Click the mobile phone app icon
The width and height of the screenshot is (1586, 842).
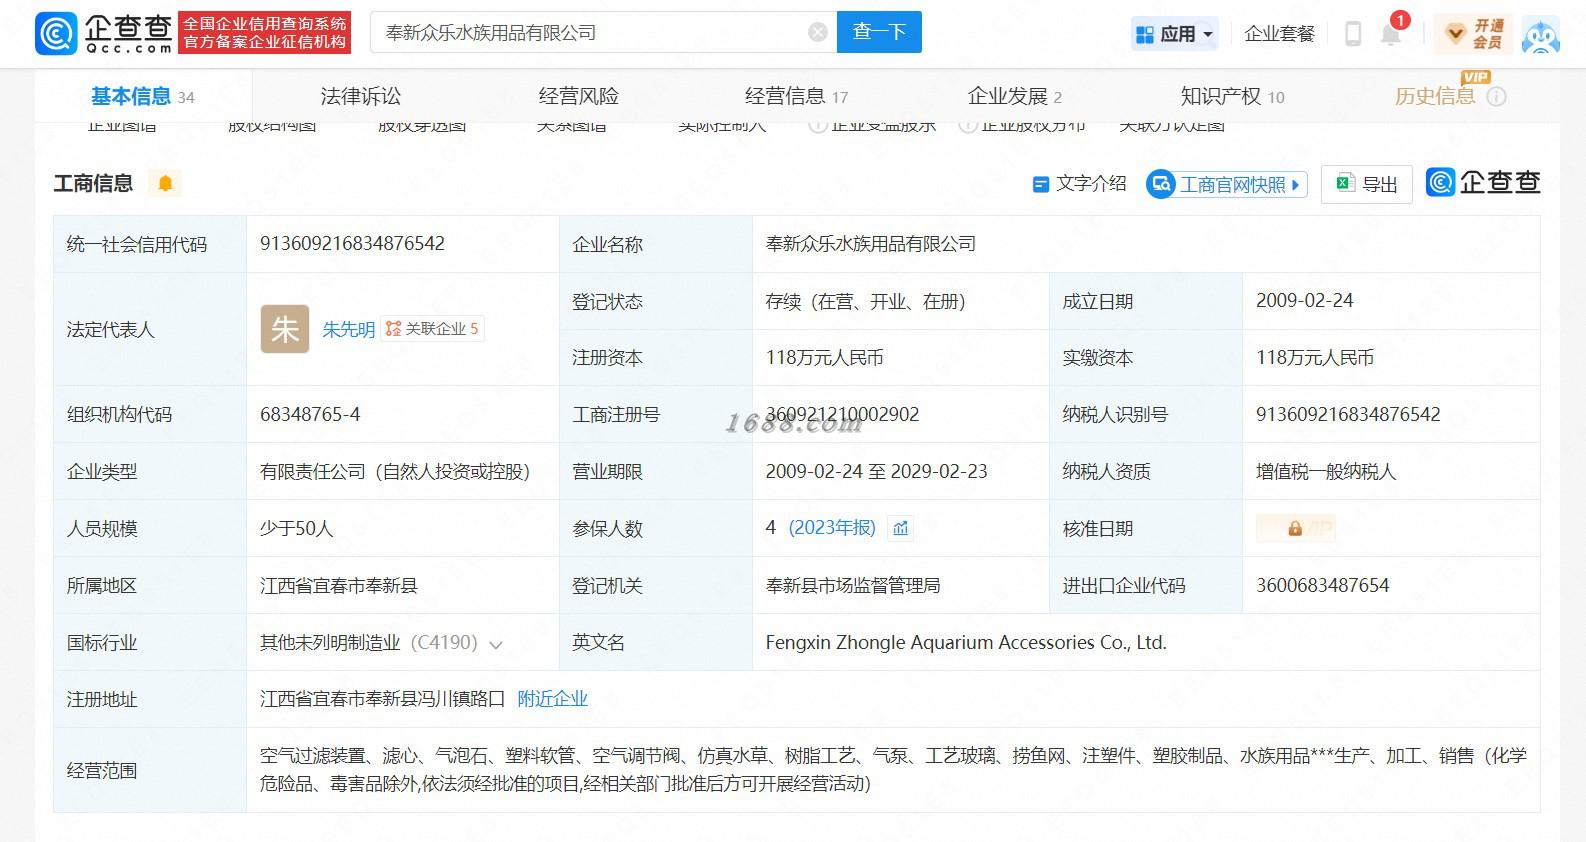pos(1353,34)
